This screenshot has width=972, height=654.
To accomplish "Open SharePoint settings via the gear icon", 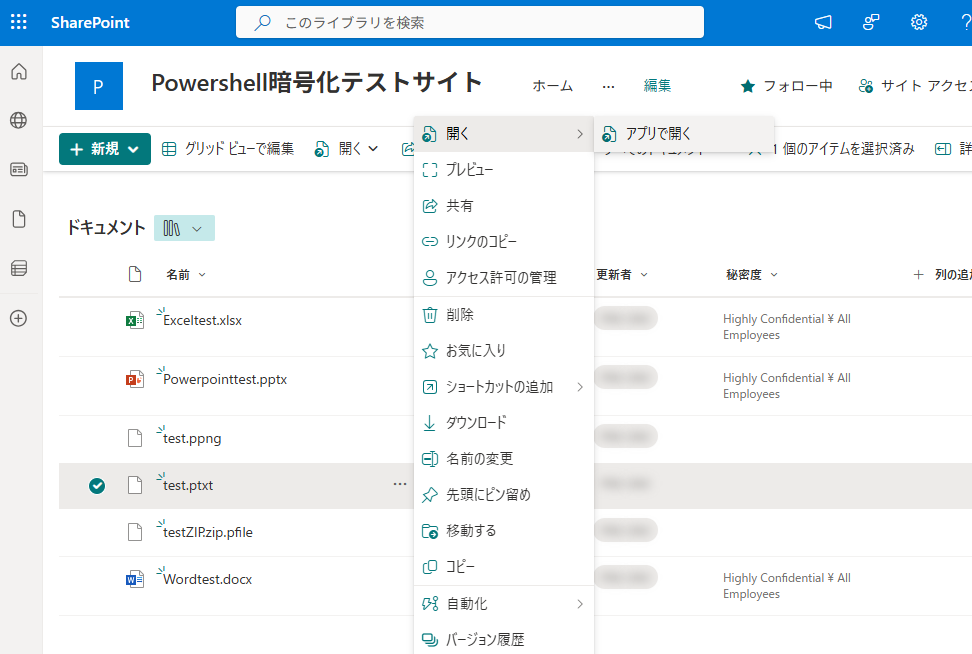I will (x=918, y=22).
